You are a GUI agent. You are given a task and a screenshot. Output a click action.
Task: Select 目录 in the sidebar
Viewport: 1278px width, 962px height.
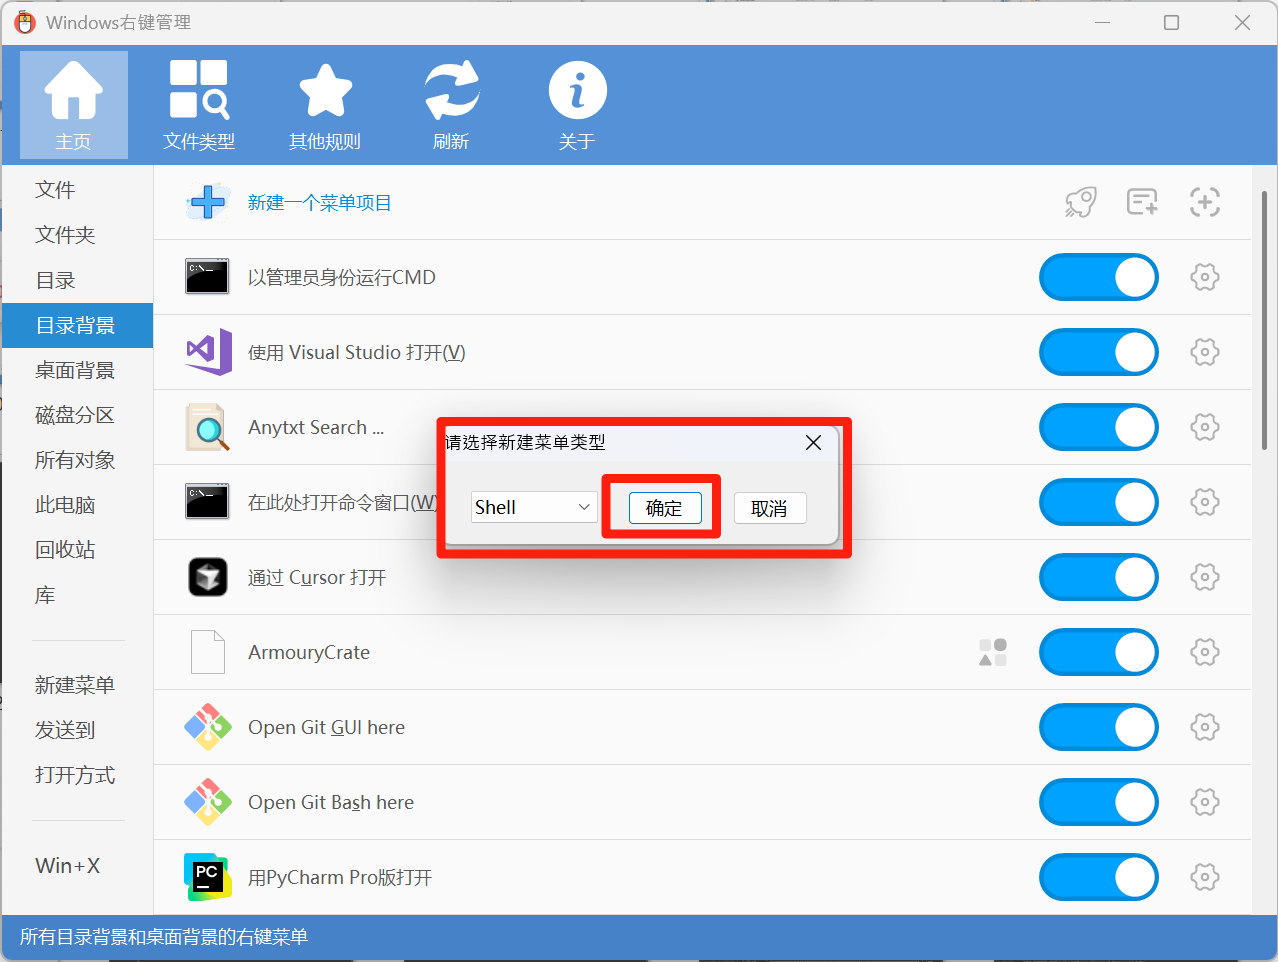55,280
